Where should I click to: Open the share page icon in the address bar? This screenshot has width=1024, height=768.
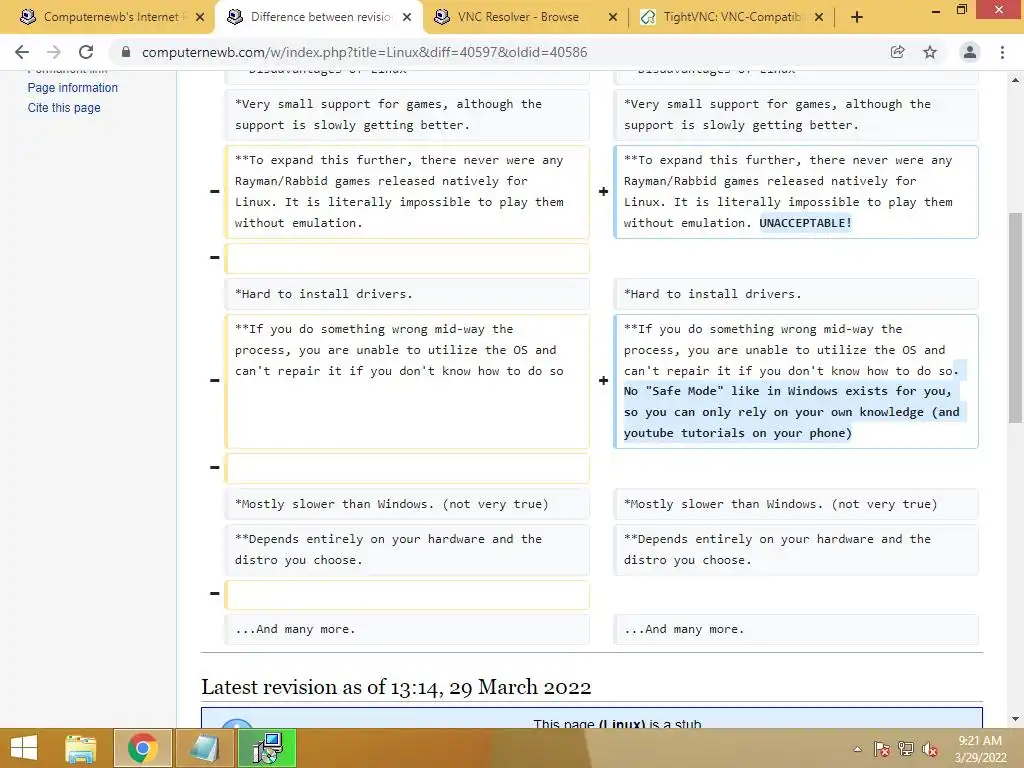click(898, 52)
